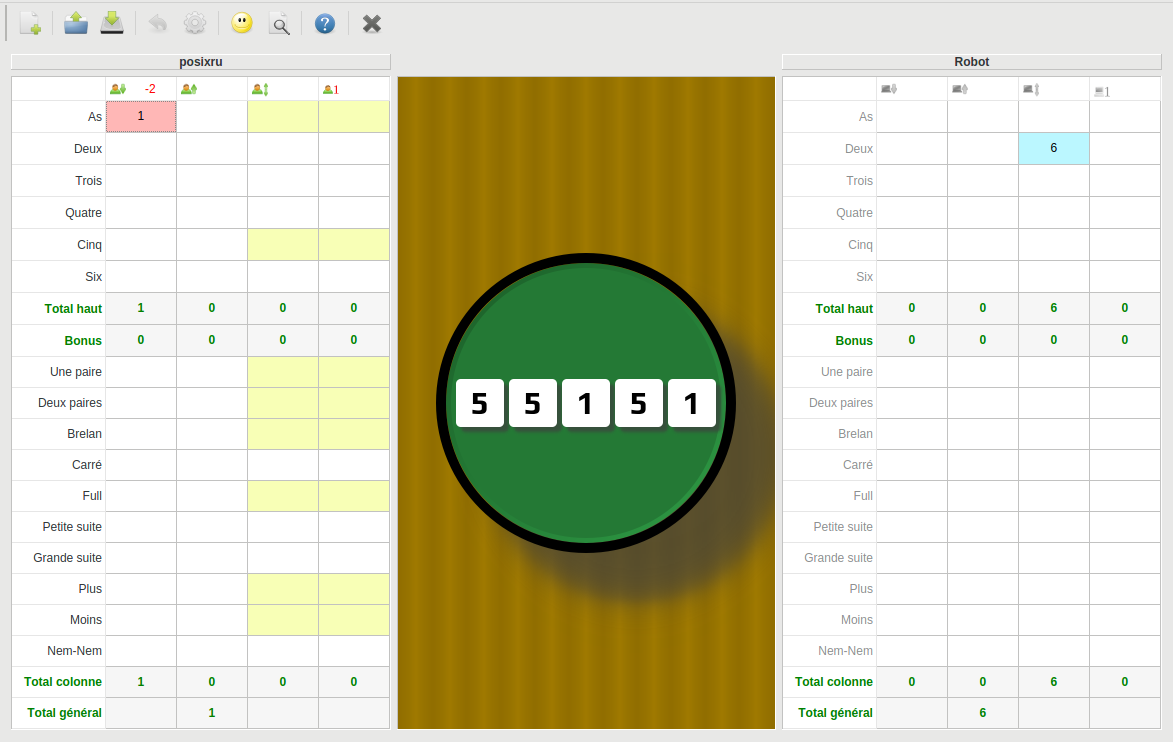Click the 'Carré' row label under posixru

87,464
